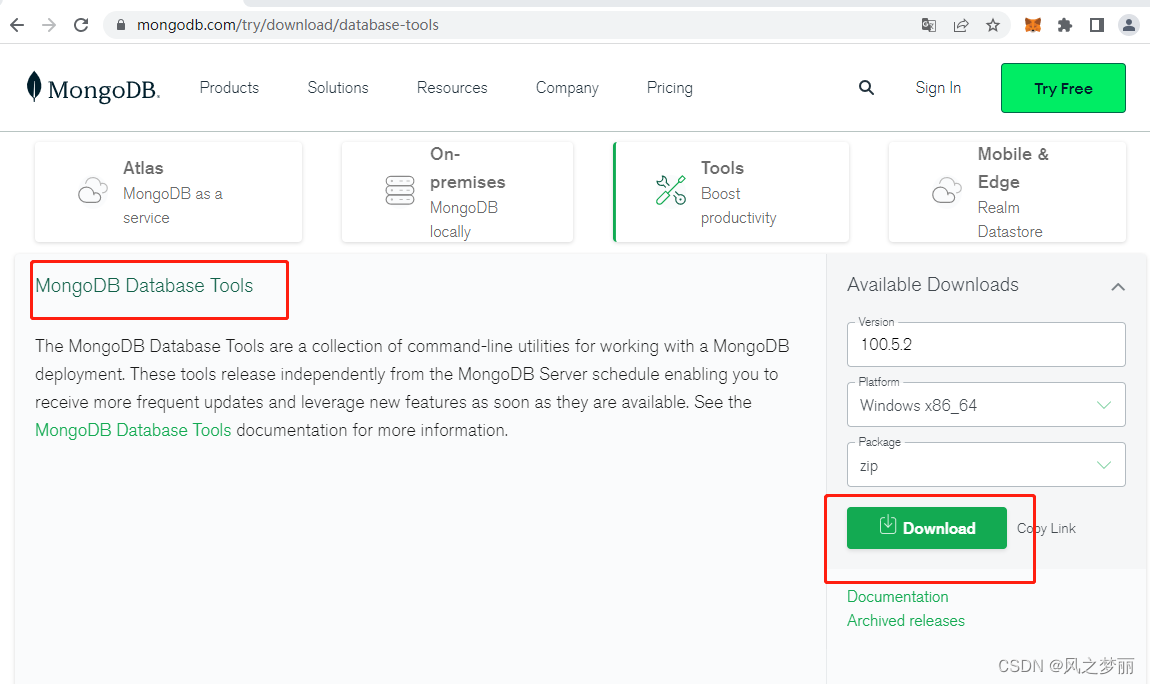The height and width of the screenshot is (684, 1150).
Task: Open MongoDB Database Tools documentation link
Action: click(133, 430)
